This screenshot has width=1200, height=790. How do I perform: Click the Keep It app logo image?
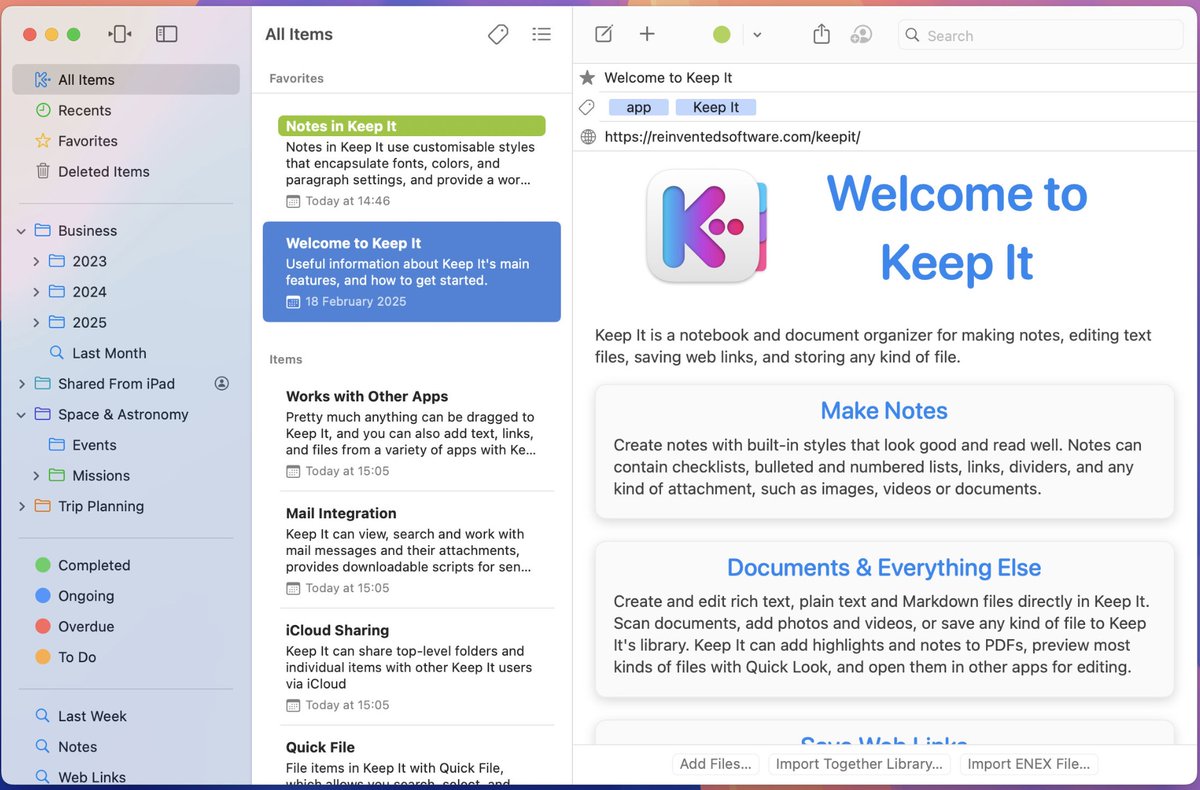pos(706,226)
